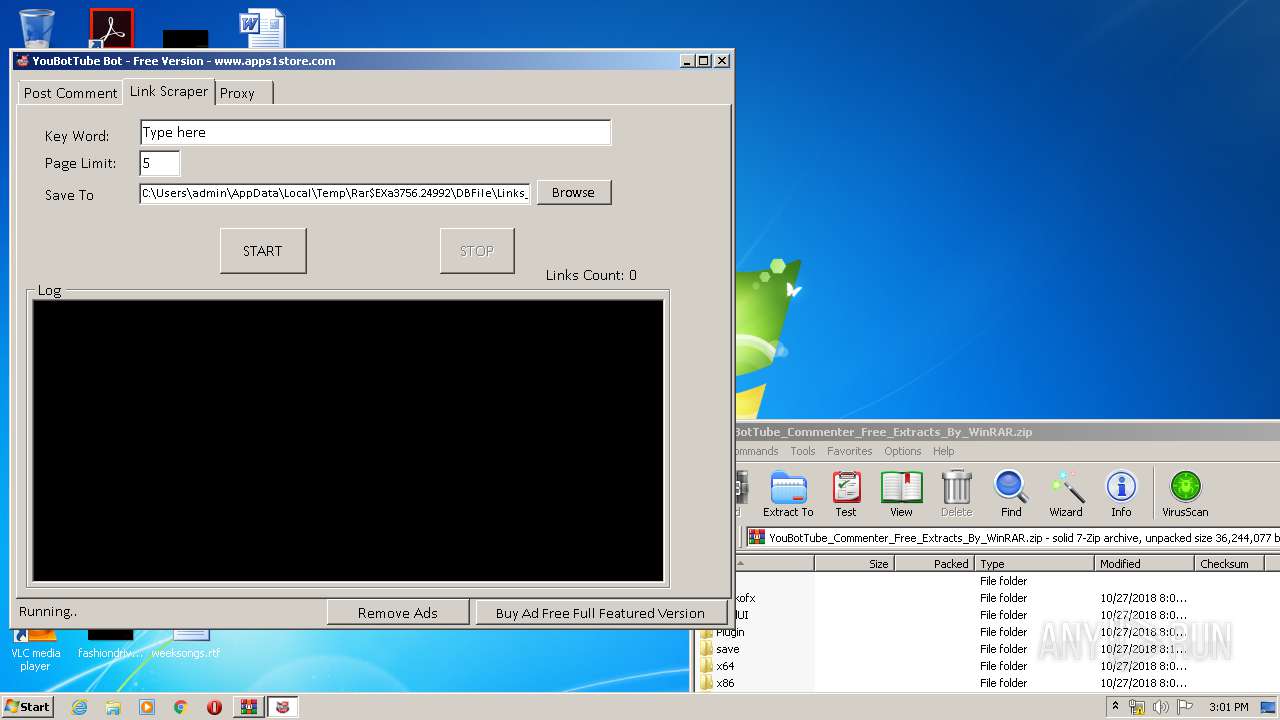Image resolution: width=1280 pixels, height=720 pixels.
Task: Click the archive path bar in WinRAR
Action: (1012, 537)
